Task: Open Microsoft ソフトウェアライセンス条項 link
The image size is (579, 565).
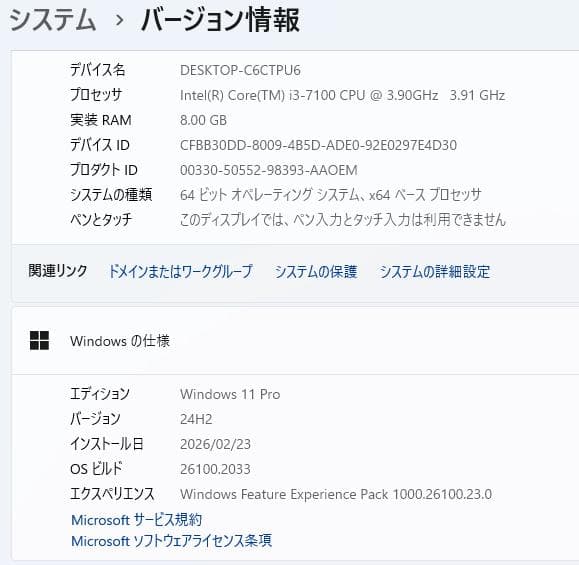Action: [172, 541]
